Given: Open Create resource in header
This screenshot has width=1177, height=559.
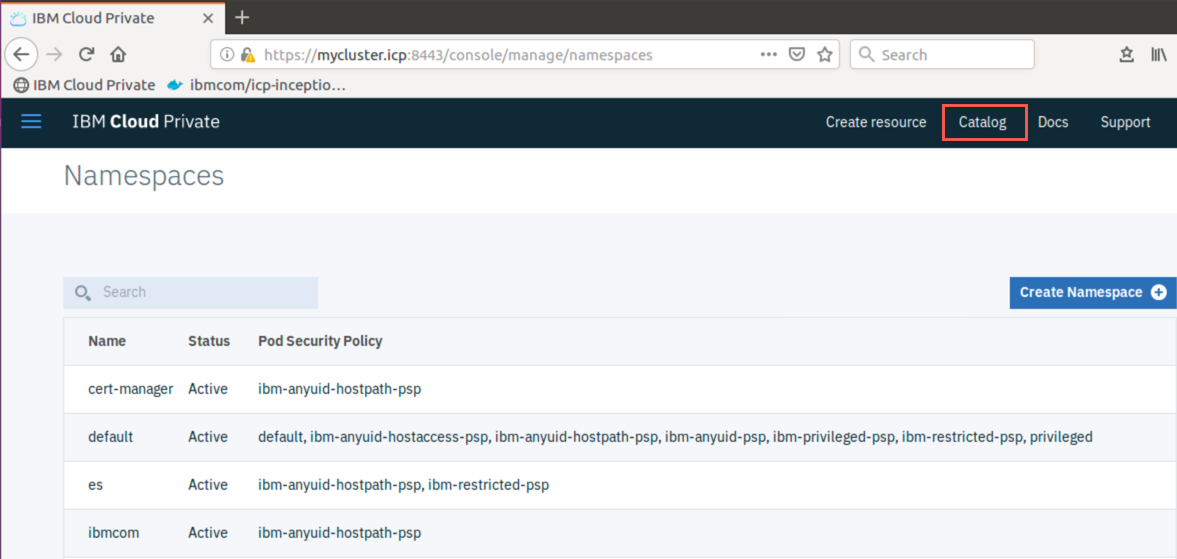Looking at the screenshot, I should 876,122.
